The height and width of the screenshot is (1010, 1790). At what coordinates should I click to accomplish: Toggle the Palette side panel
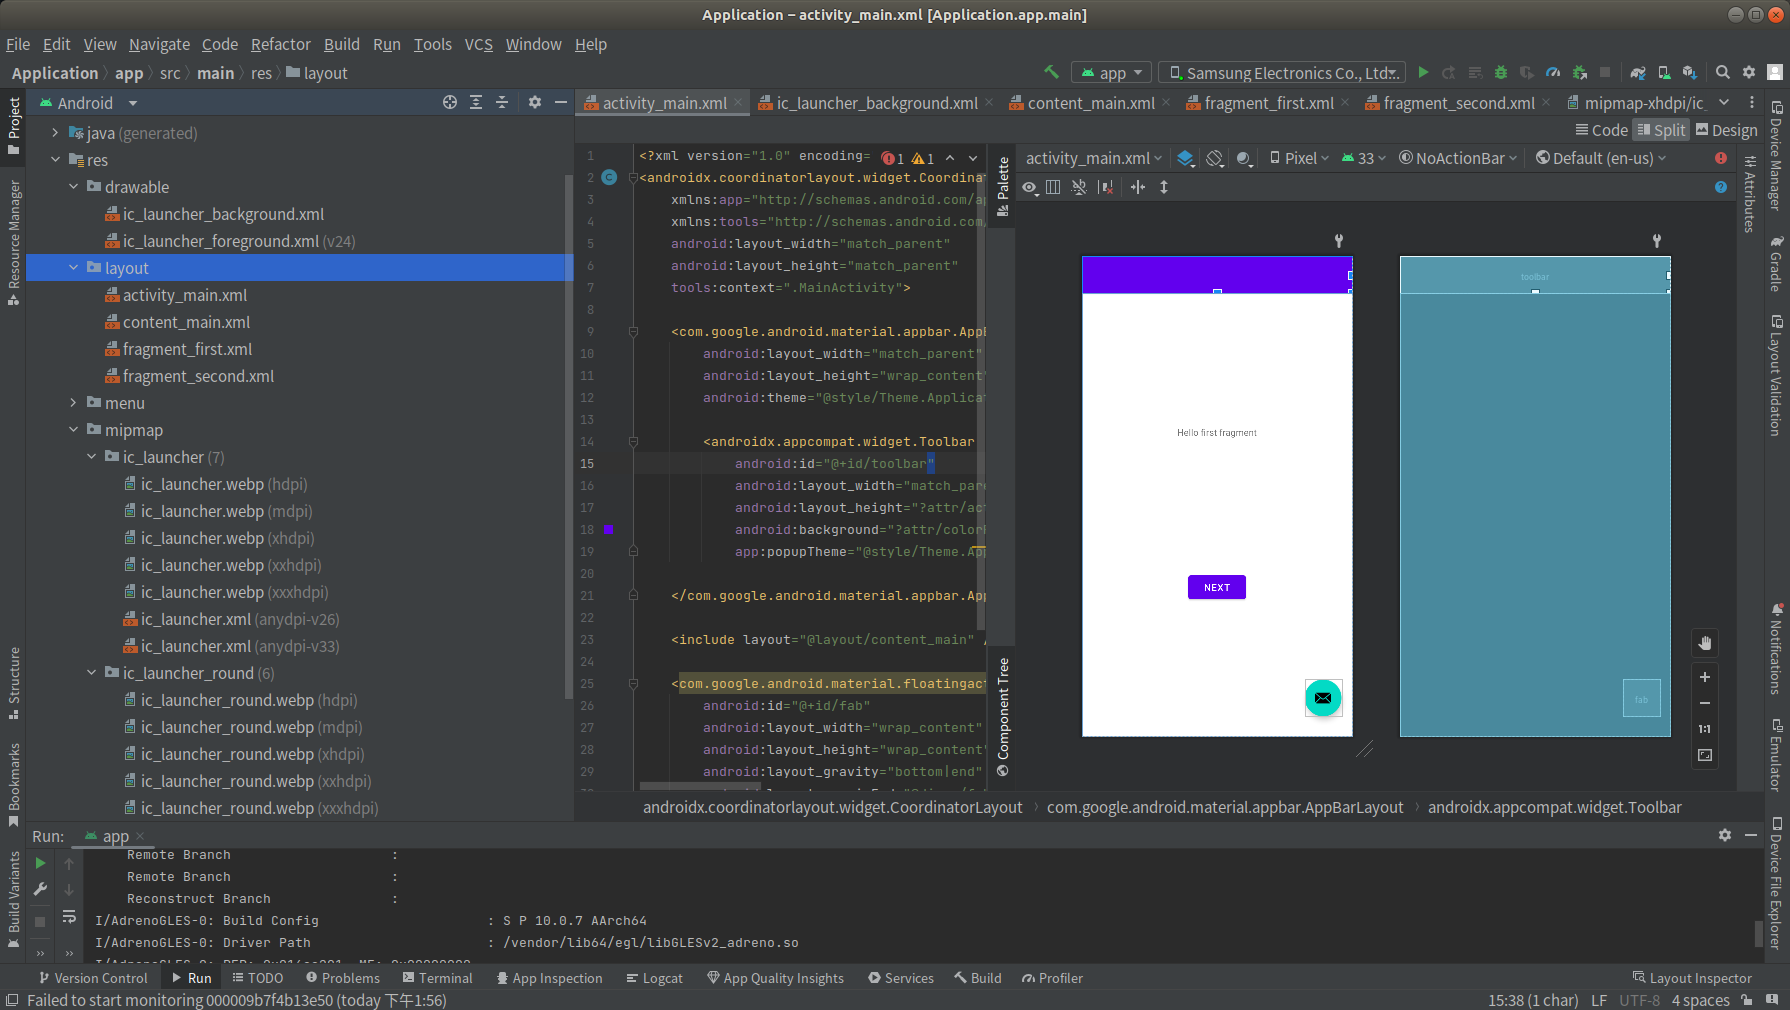pyautogui.click(x=1003, y=187)
